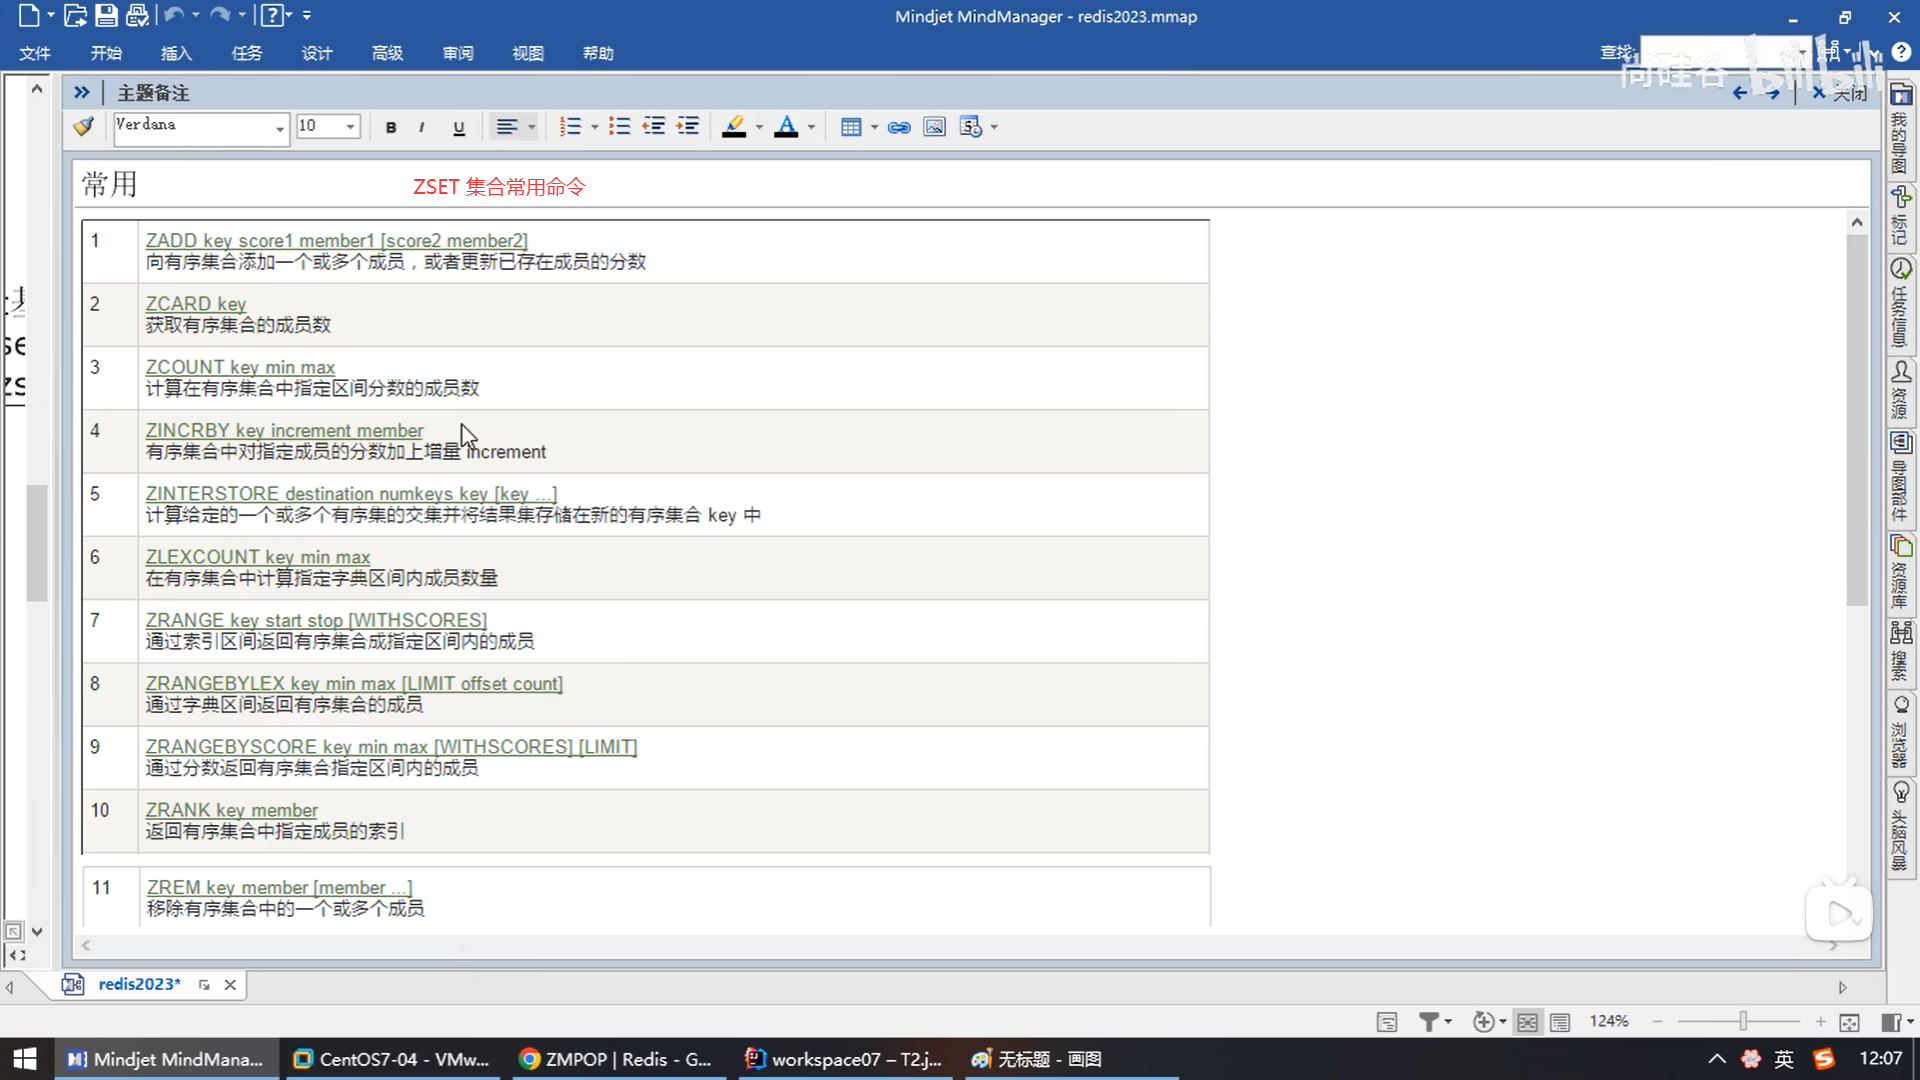Open the Verdana font dropdown
The height and width of the screenshot is (1080, 1920).
click(x=279, y=128)
